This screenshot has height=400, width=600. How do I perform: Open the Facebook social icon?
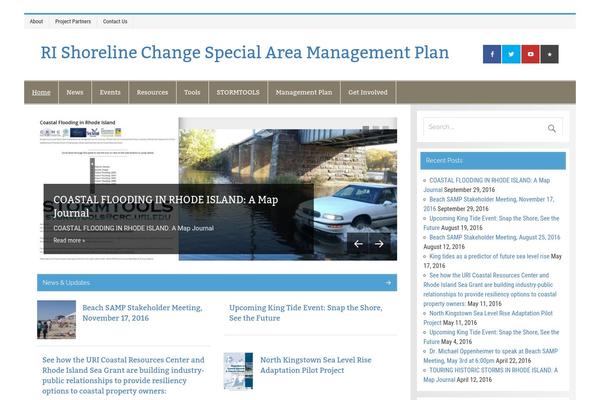tap(492, 54)
